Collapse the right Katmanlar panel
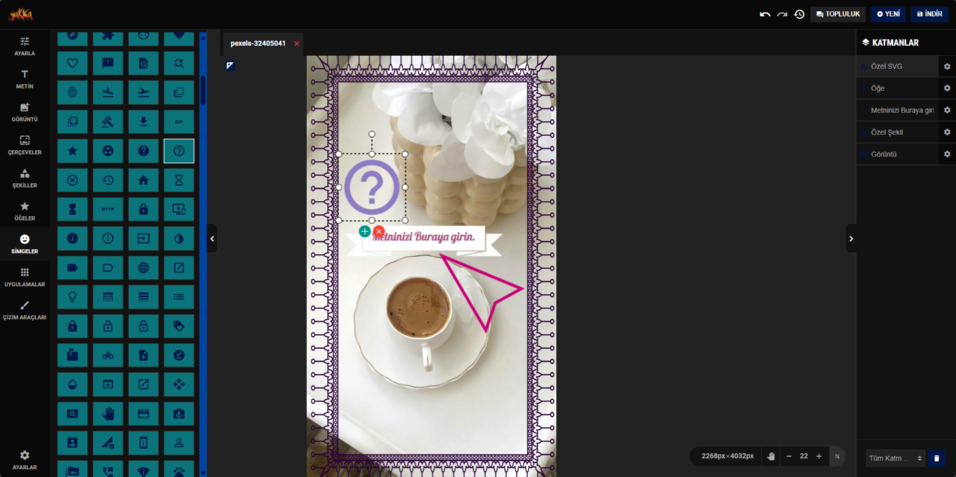Screen dimensions: 956x477 [851, 238]
